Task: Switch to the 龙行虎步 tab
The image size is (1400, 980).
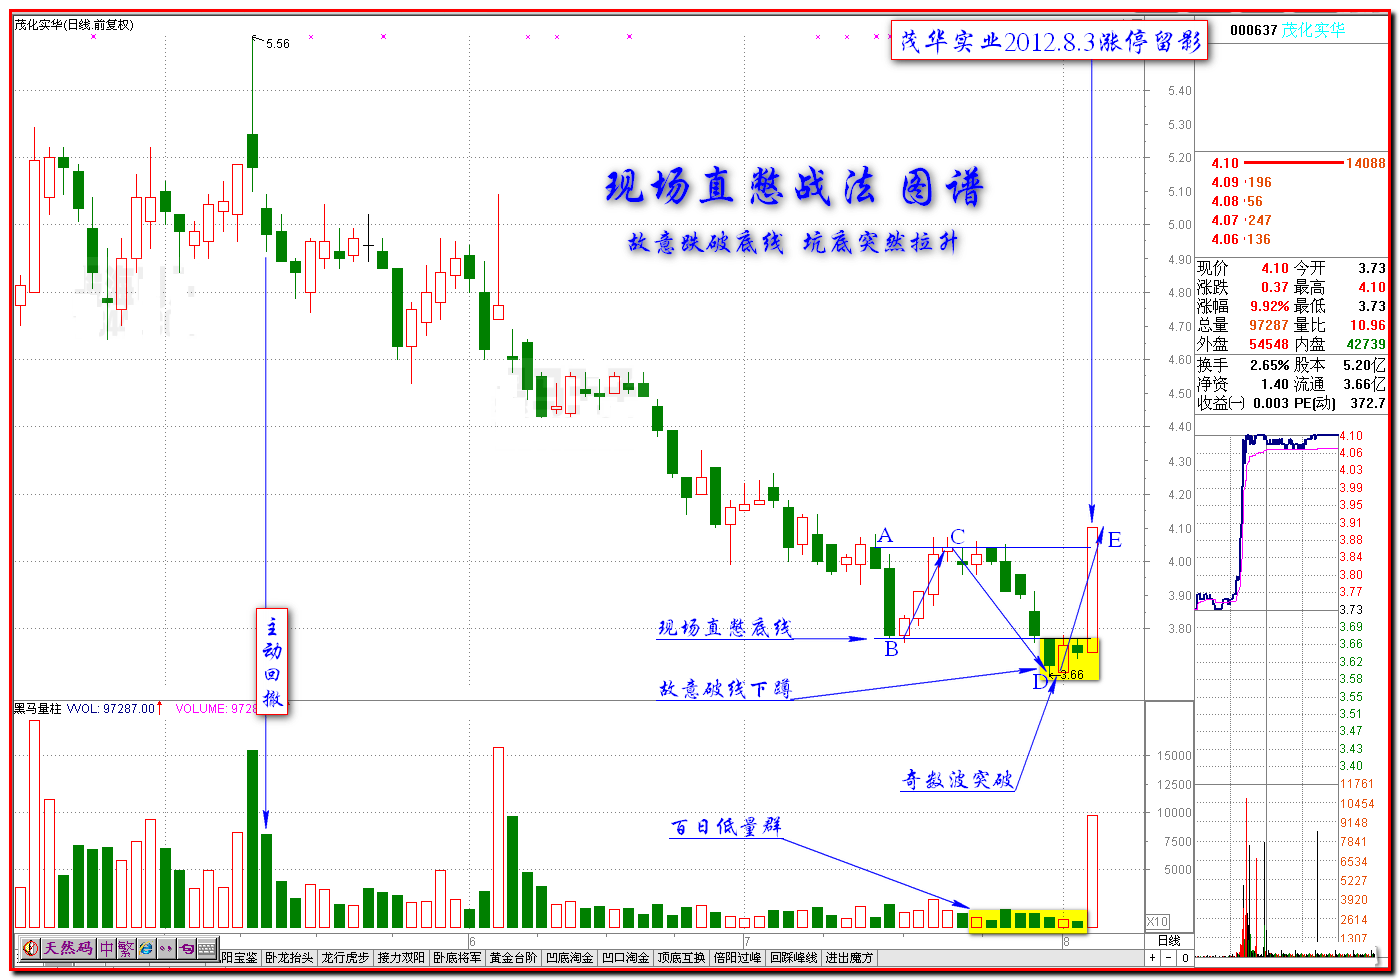Action: click(x=345, y=958)
